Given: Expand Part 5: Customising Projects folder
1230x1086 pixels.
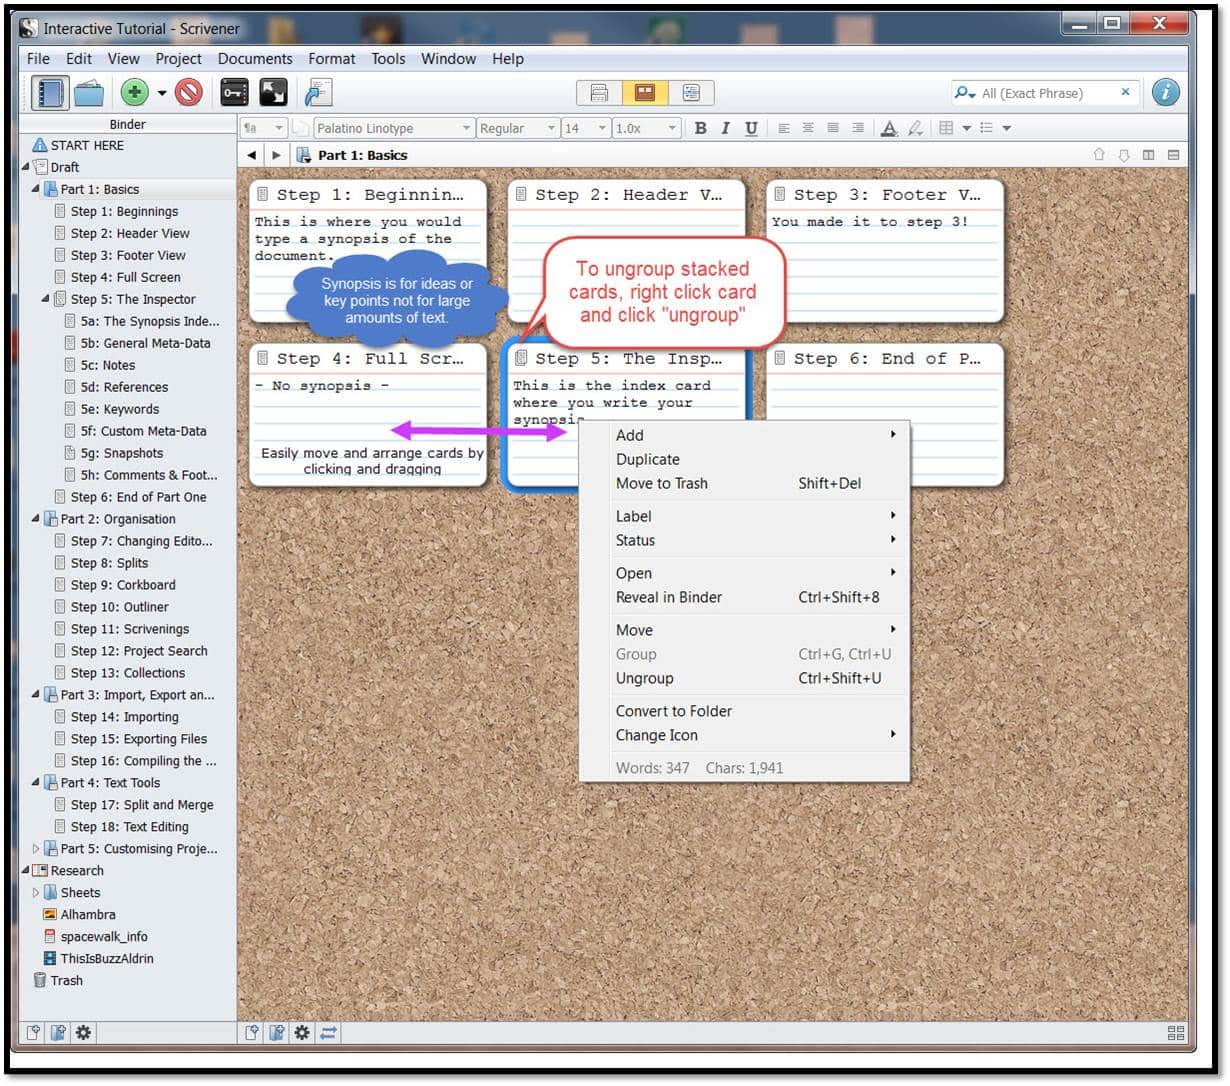Looking at the screenshot, I should [x=36, y=849].
